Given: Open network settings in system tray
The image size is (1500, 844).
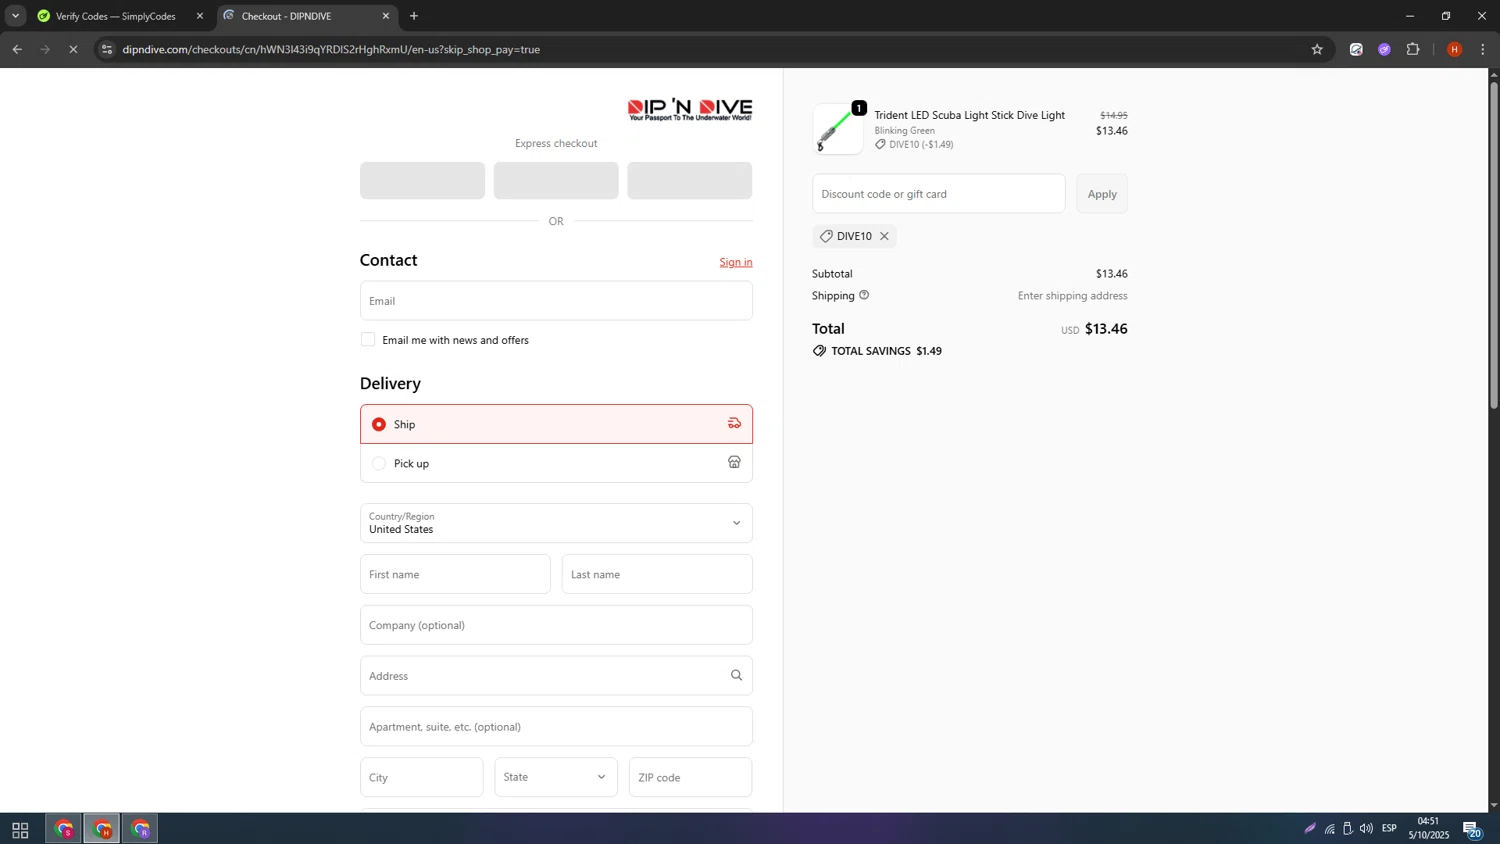Looking at the screenshot, I should (x=1330, y=828).
